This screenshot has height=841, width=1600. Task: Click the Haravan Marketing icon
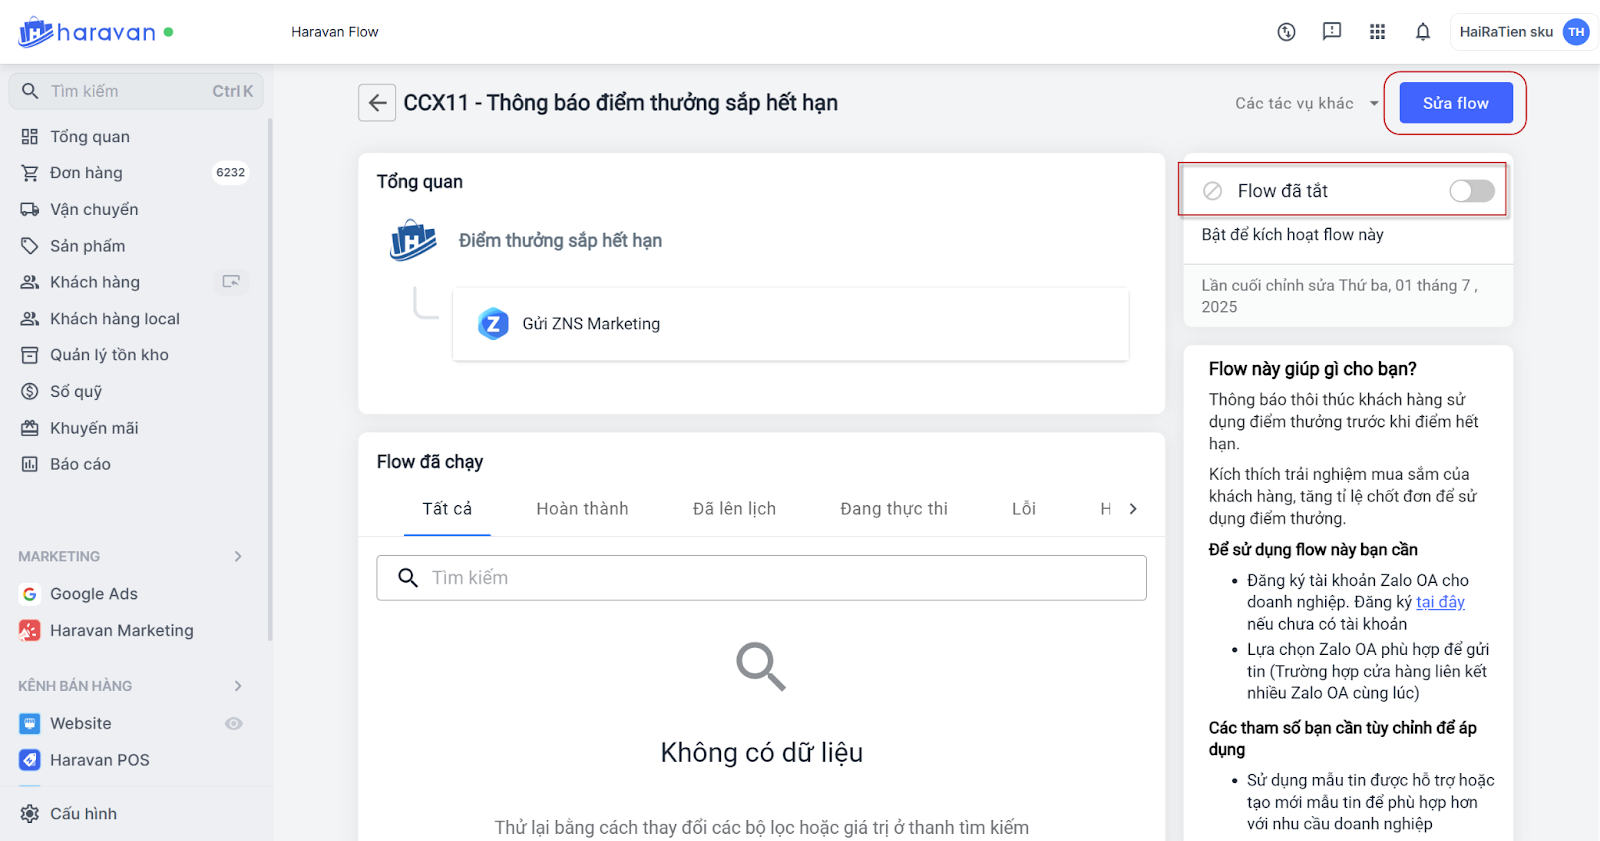(30, 630)
